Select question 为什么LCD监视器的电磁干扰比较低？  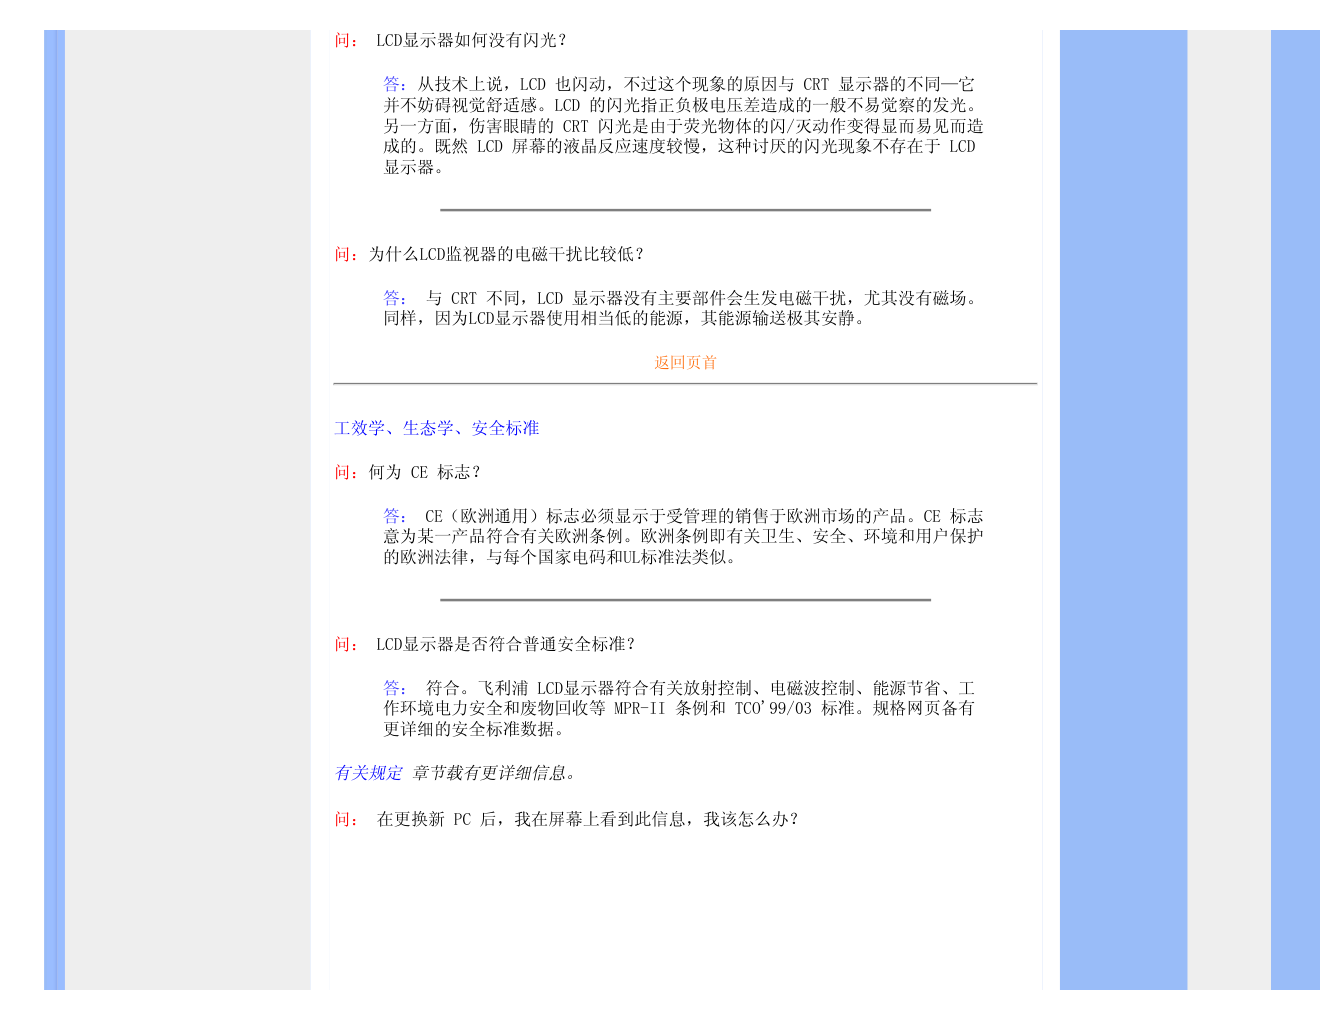[507, 254]
